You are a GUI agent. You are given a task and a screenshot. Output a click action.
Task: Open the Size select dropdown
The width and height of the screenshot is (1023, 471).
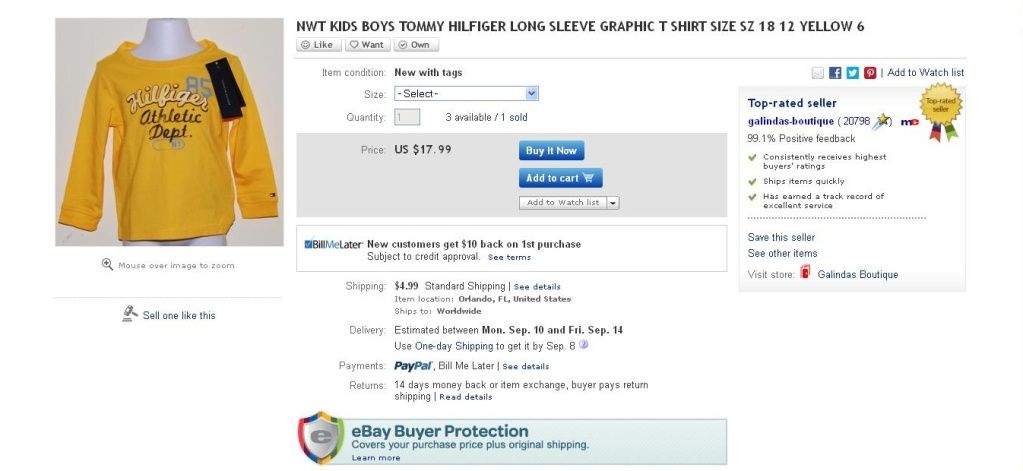click(x=466, y=93)
